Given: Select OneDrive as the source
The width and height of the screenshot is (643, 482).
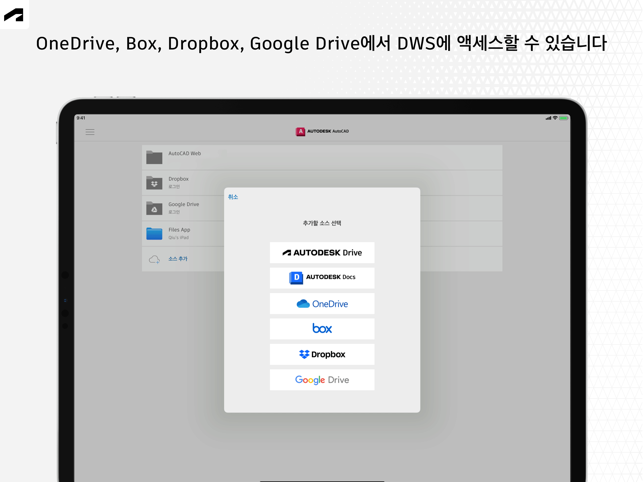Looking at the screenshot, I should 322,304.
